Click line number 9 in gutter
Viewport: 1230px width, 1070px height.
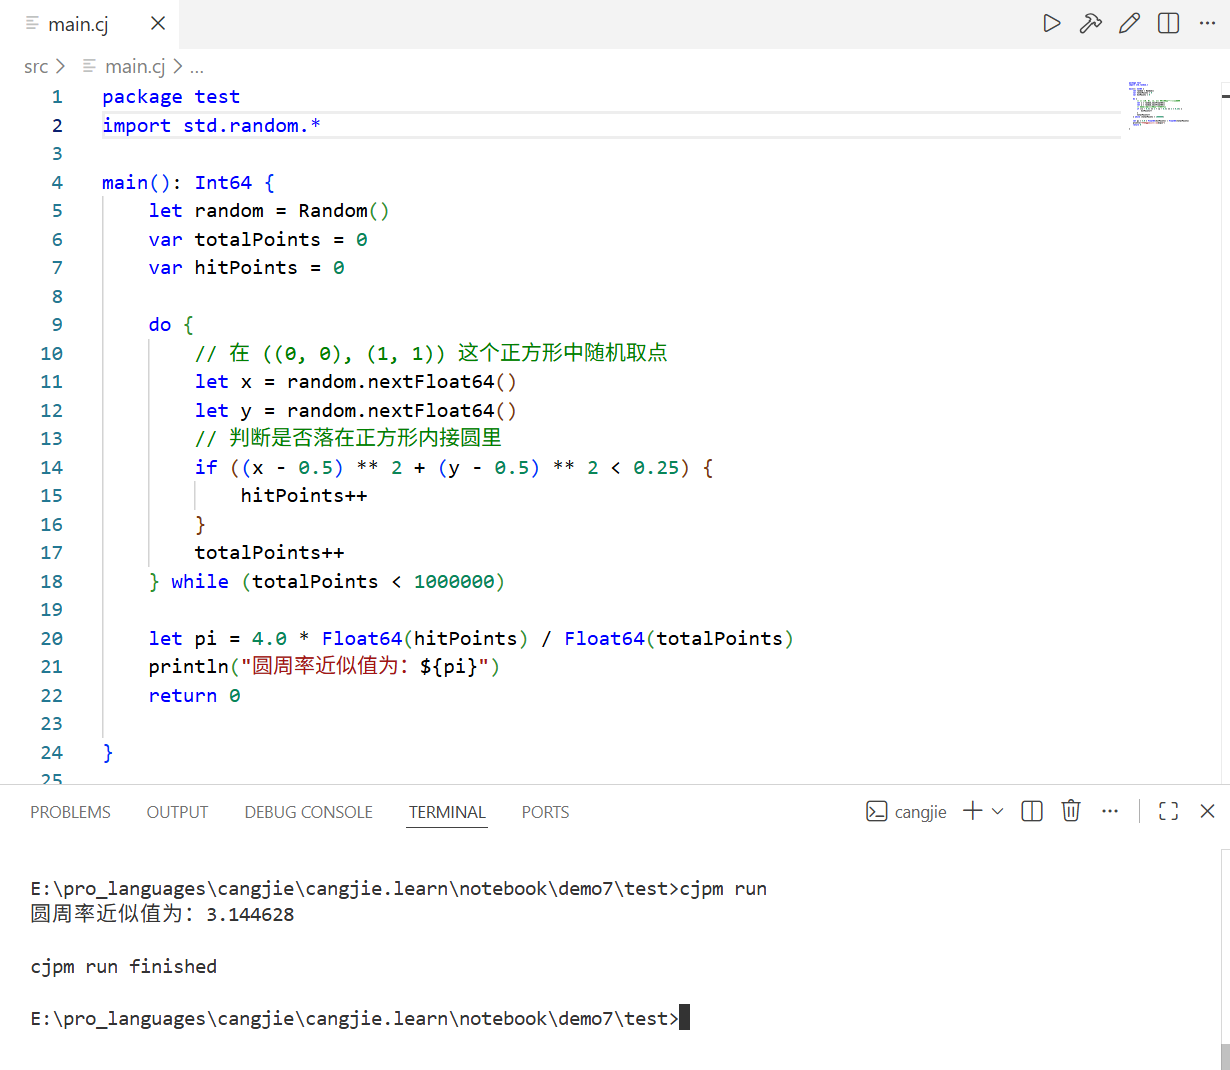coord(57,324)
